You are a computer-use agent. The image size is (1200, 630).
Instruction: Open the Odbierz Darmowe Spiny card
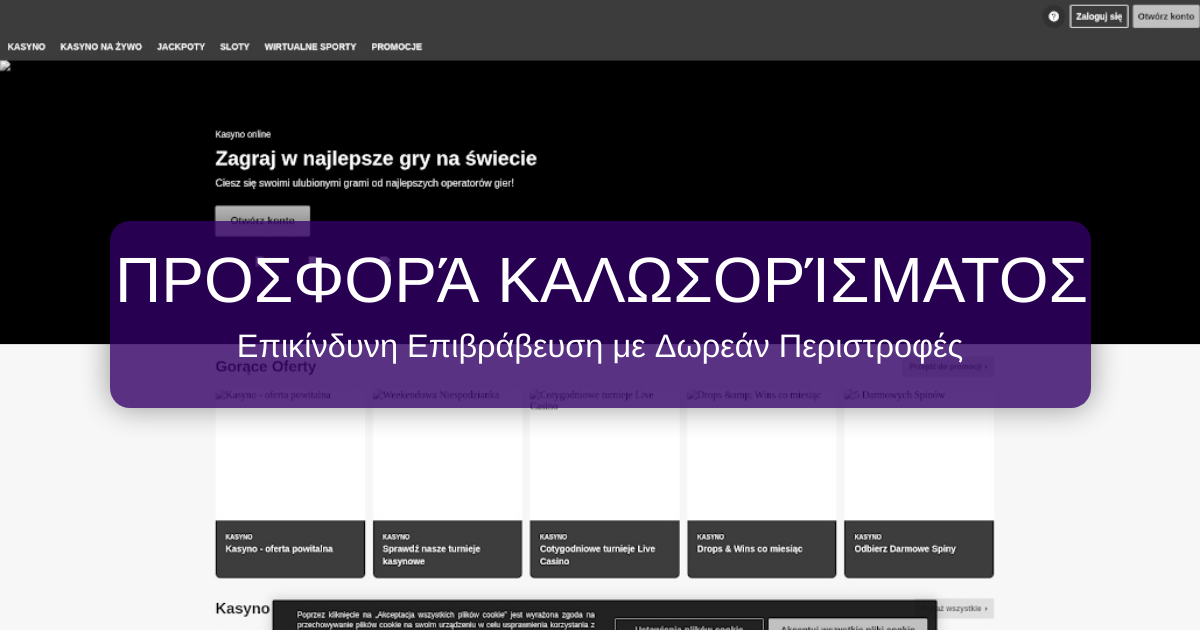pyautogui.click(x=919, y=483)
